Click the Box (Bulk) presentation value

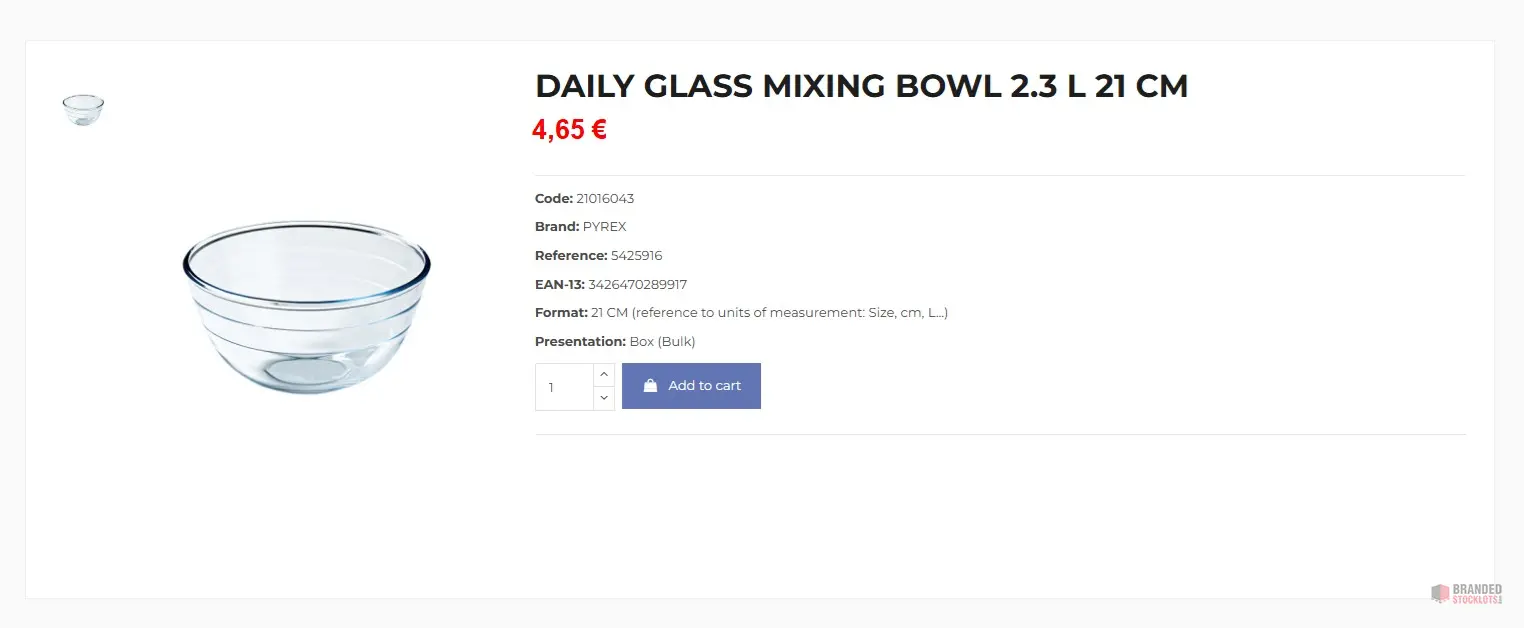coord(662,342)
